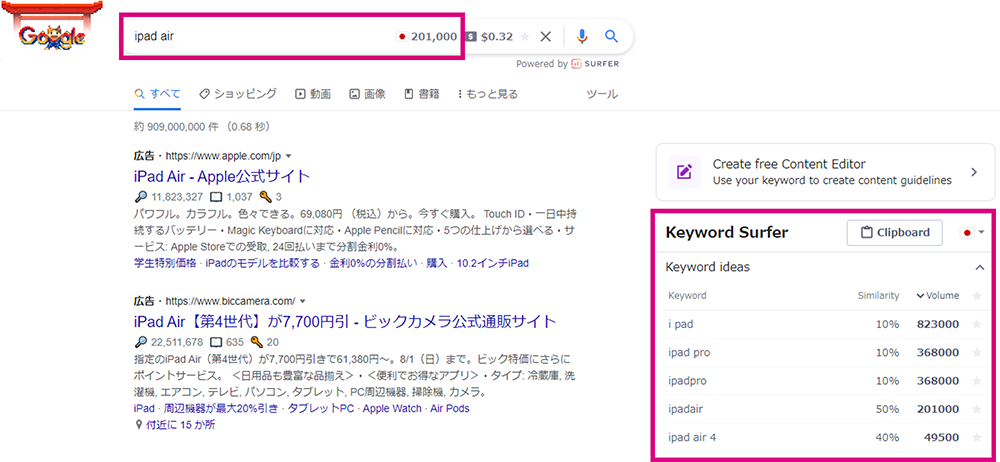Open the Air Pods sitelink
Viewport: 1000px width, 462px height.
[450, 408]
